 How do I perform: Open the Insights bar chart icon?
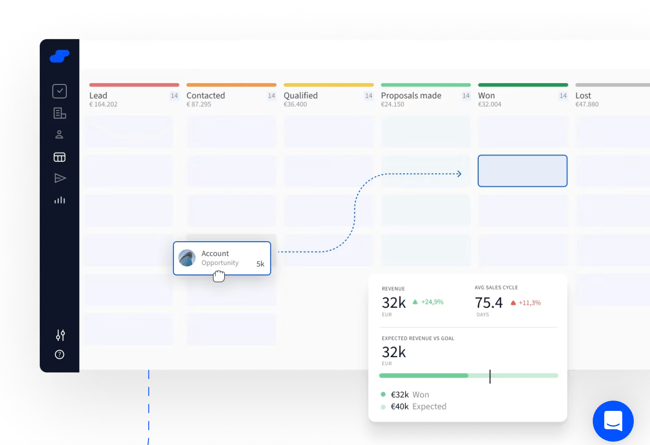(60, 200)
